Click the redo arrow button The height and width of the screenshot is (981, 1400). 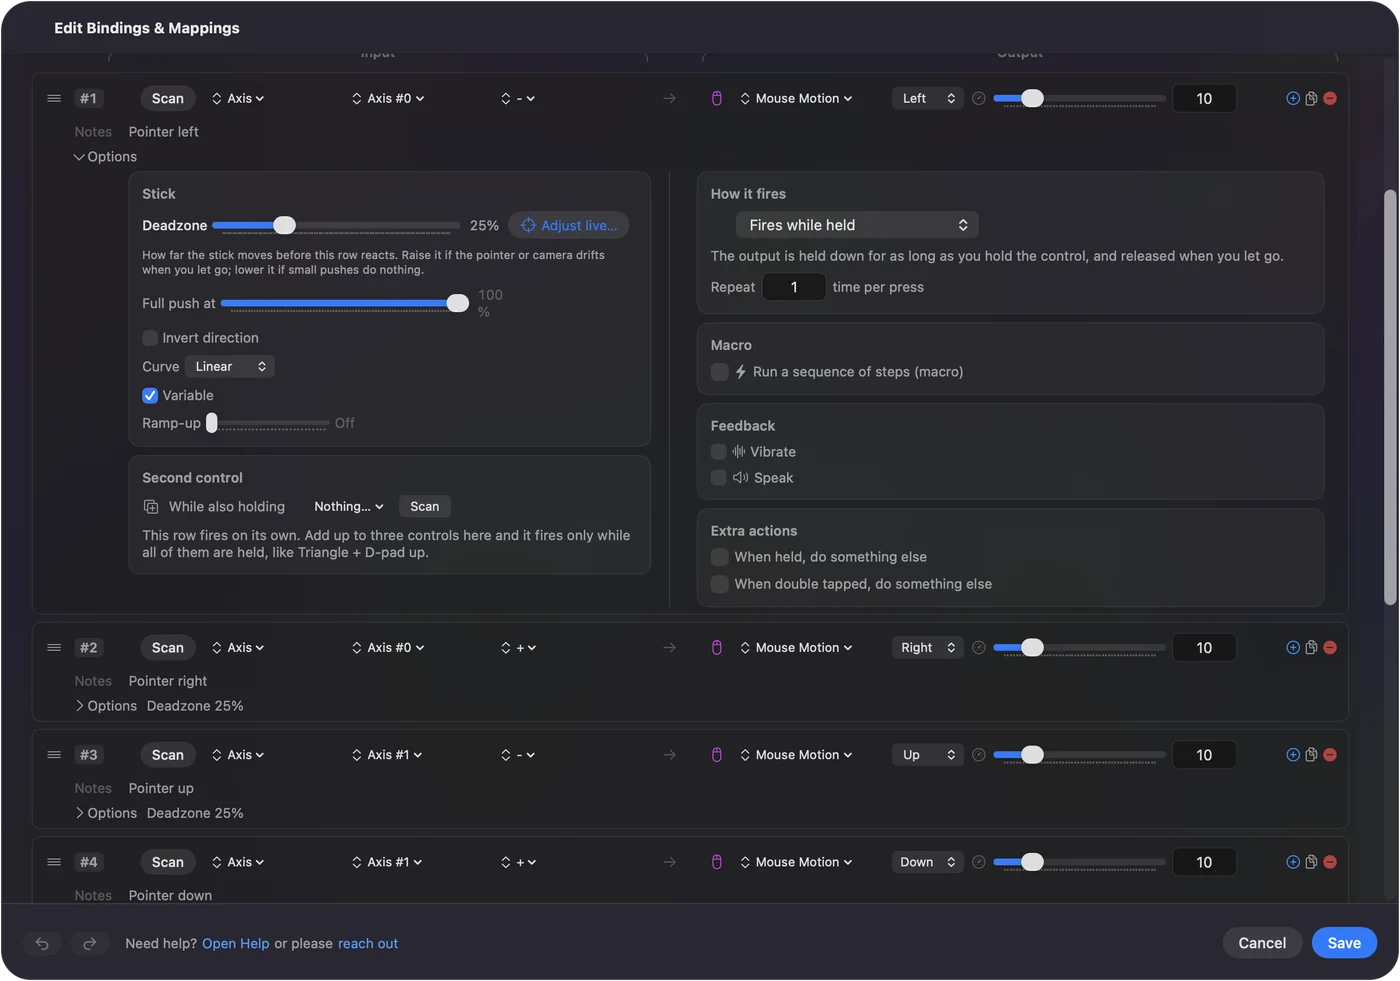coord(89,943)
